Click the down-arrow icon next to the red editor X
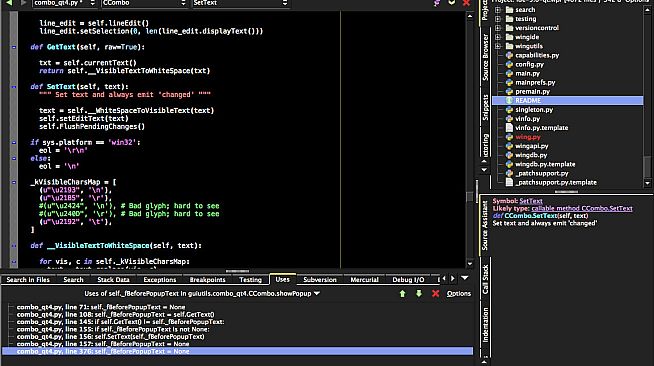 click(x=452, y=3)
